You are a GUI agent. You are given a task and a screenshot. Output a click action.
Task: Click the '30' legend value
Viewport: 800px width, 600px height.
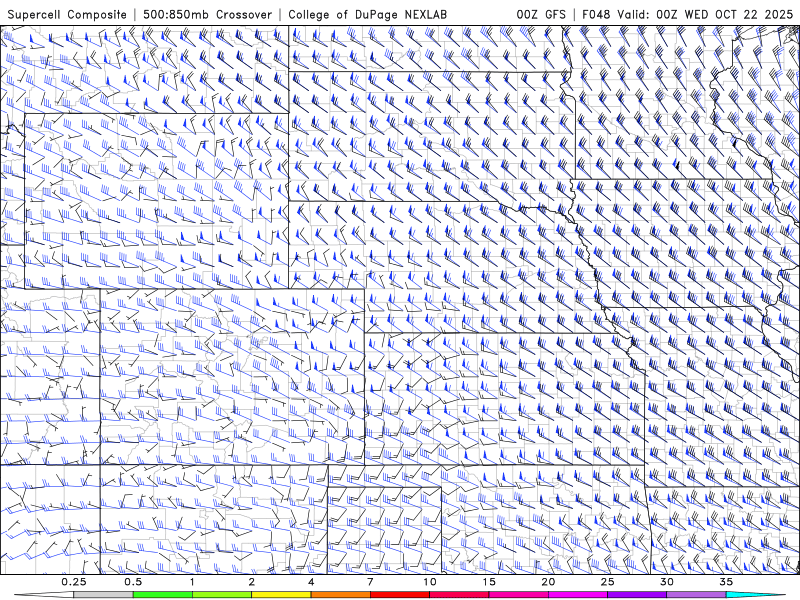click(x=666, y=582)
